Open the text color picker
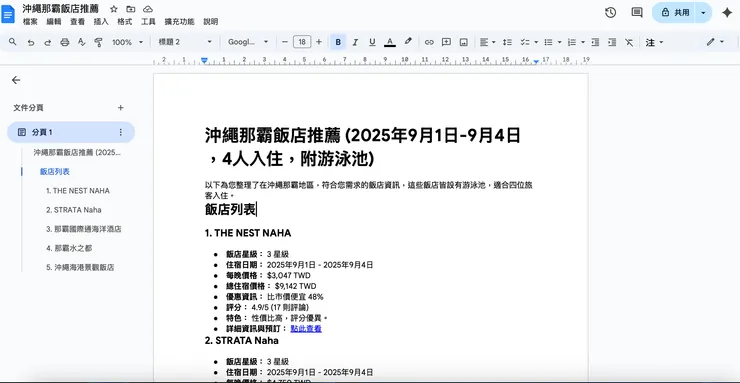This screenshot has height=383, width=740. click(x=389, y=42)
